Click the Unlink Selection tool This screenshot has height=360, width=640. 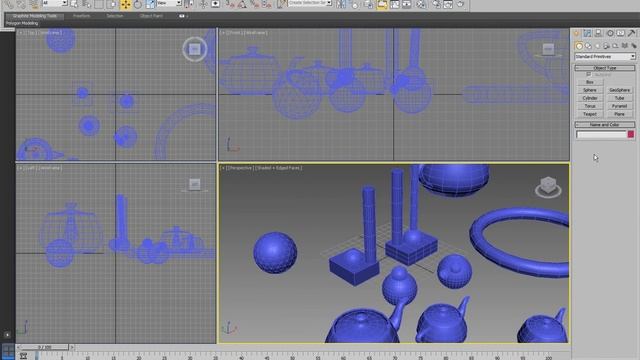21,4
